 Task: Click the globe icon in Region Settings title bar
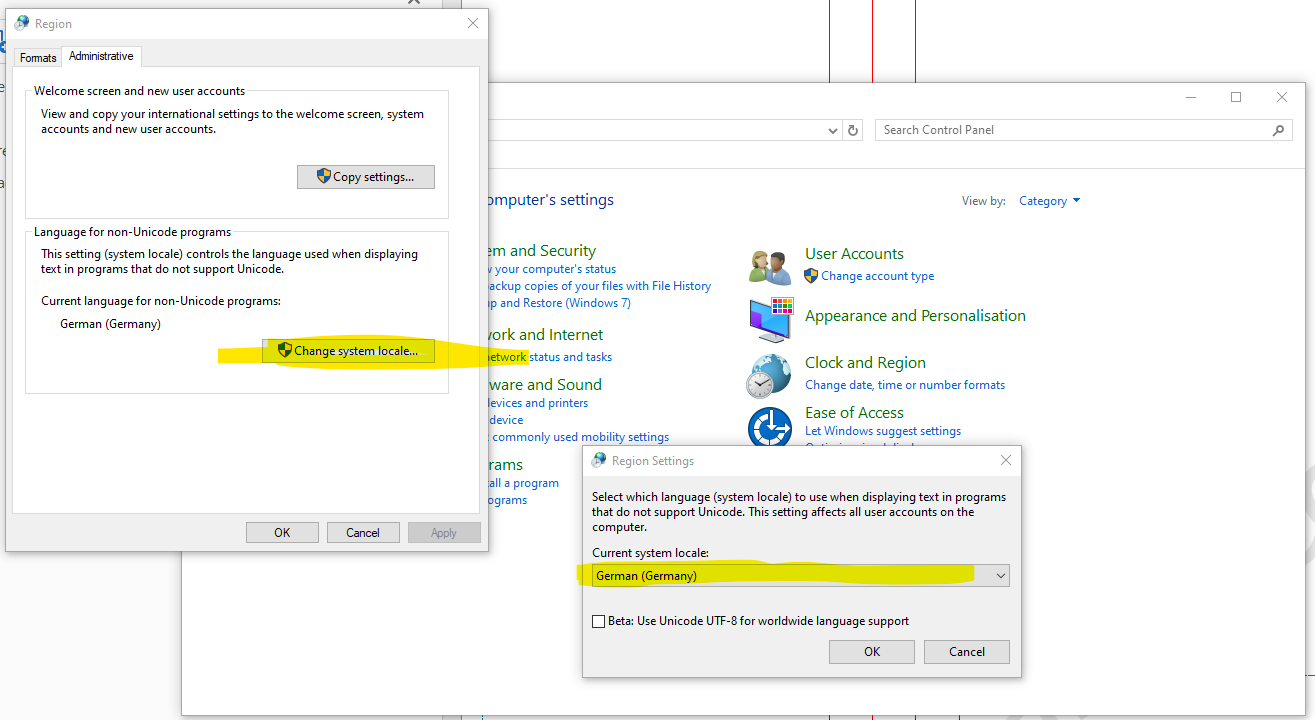[x=599, y=460]
